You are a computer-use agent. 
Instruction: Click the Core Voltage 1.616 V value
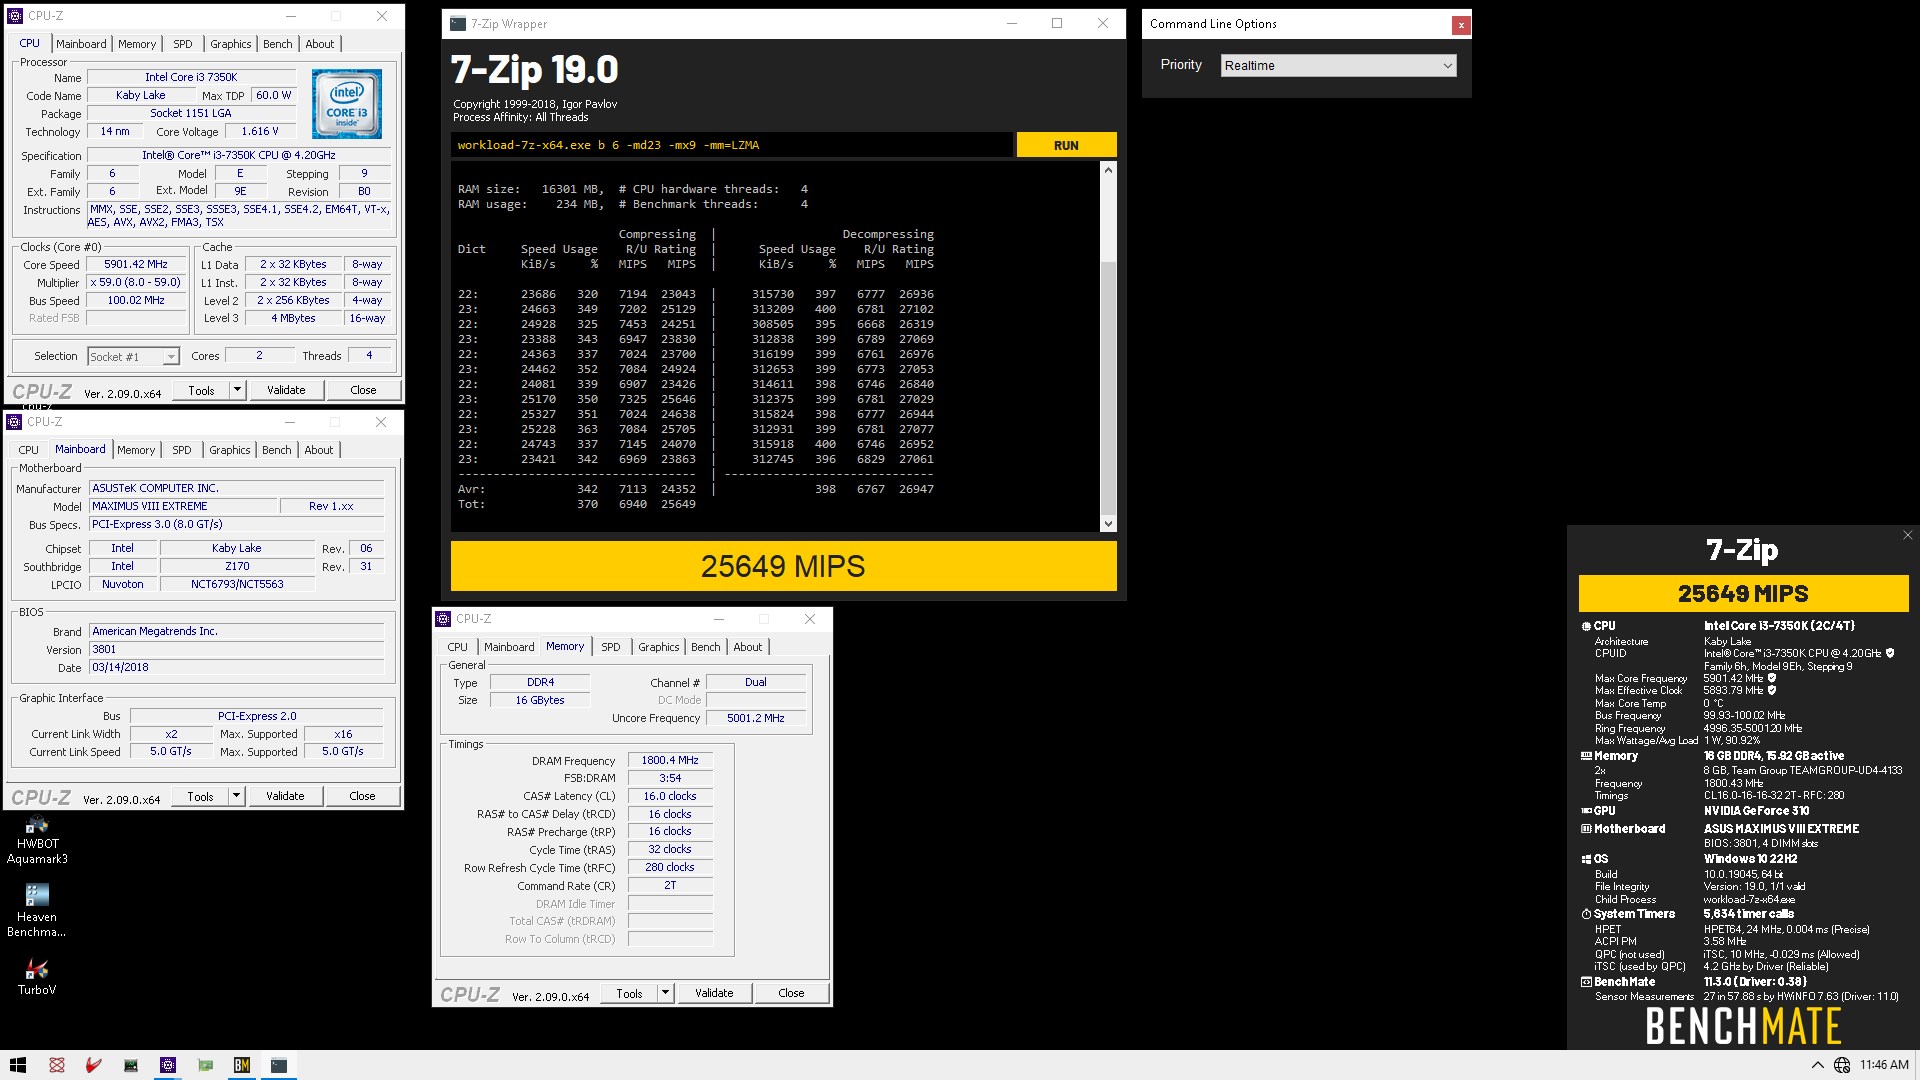(x=261, y=131)
